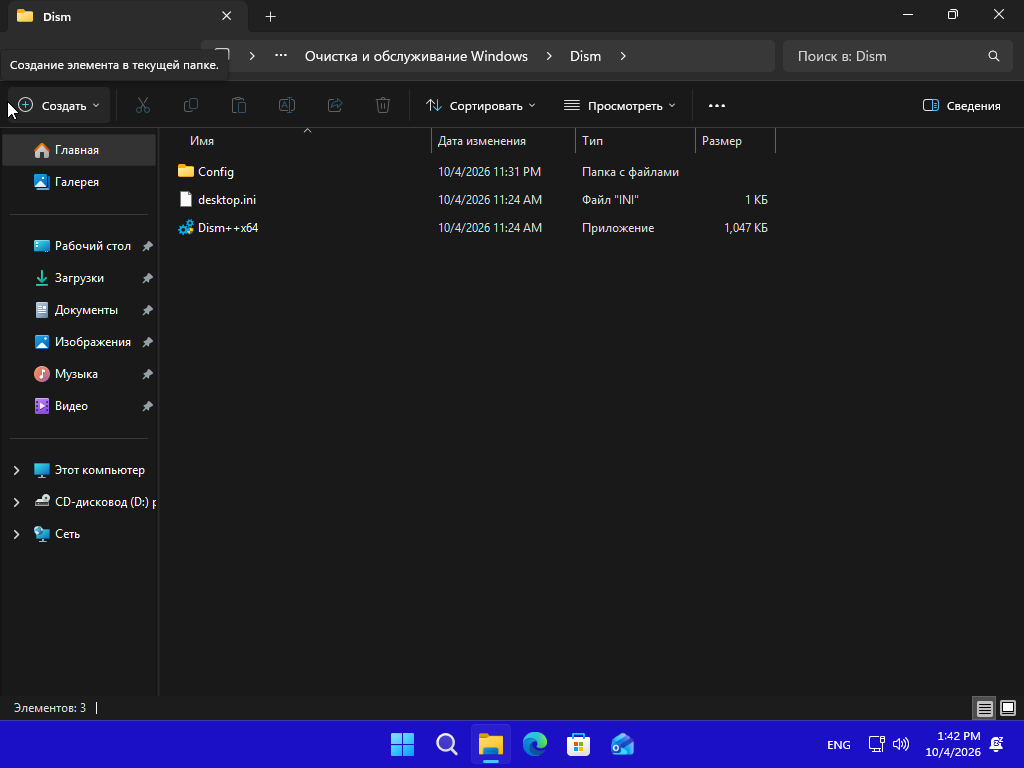Click the Dism breadcrumb segment
This screenshot has height=768, width=1024.
(585, 56)
